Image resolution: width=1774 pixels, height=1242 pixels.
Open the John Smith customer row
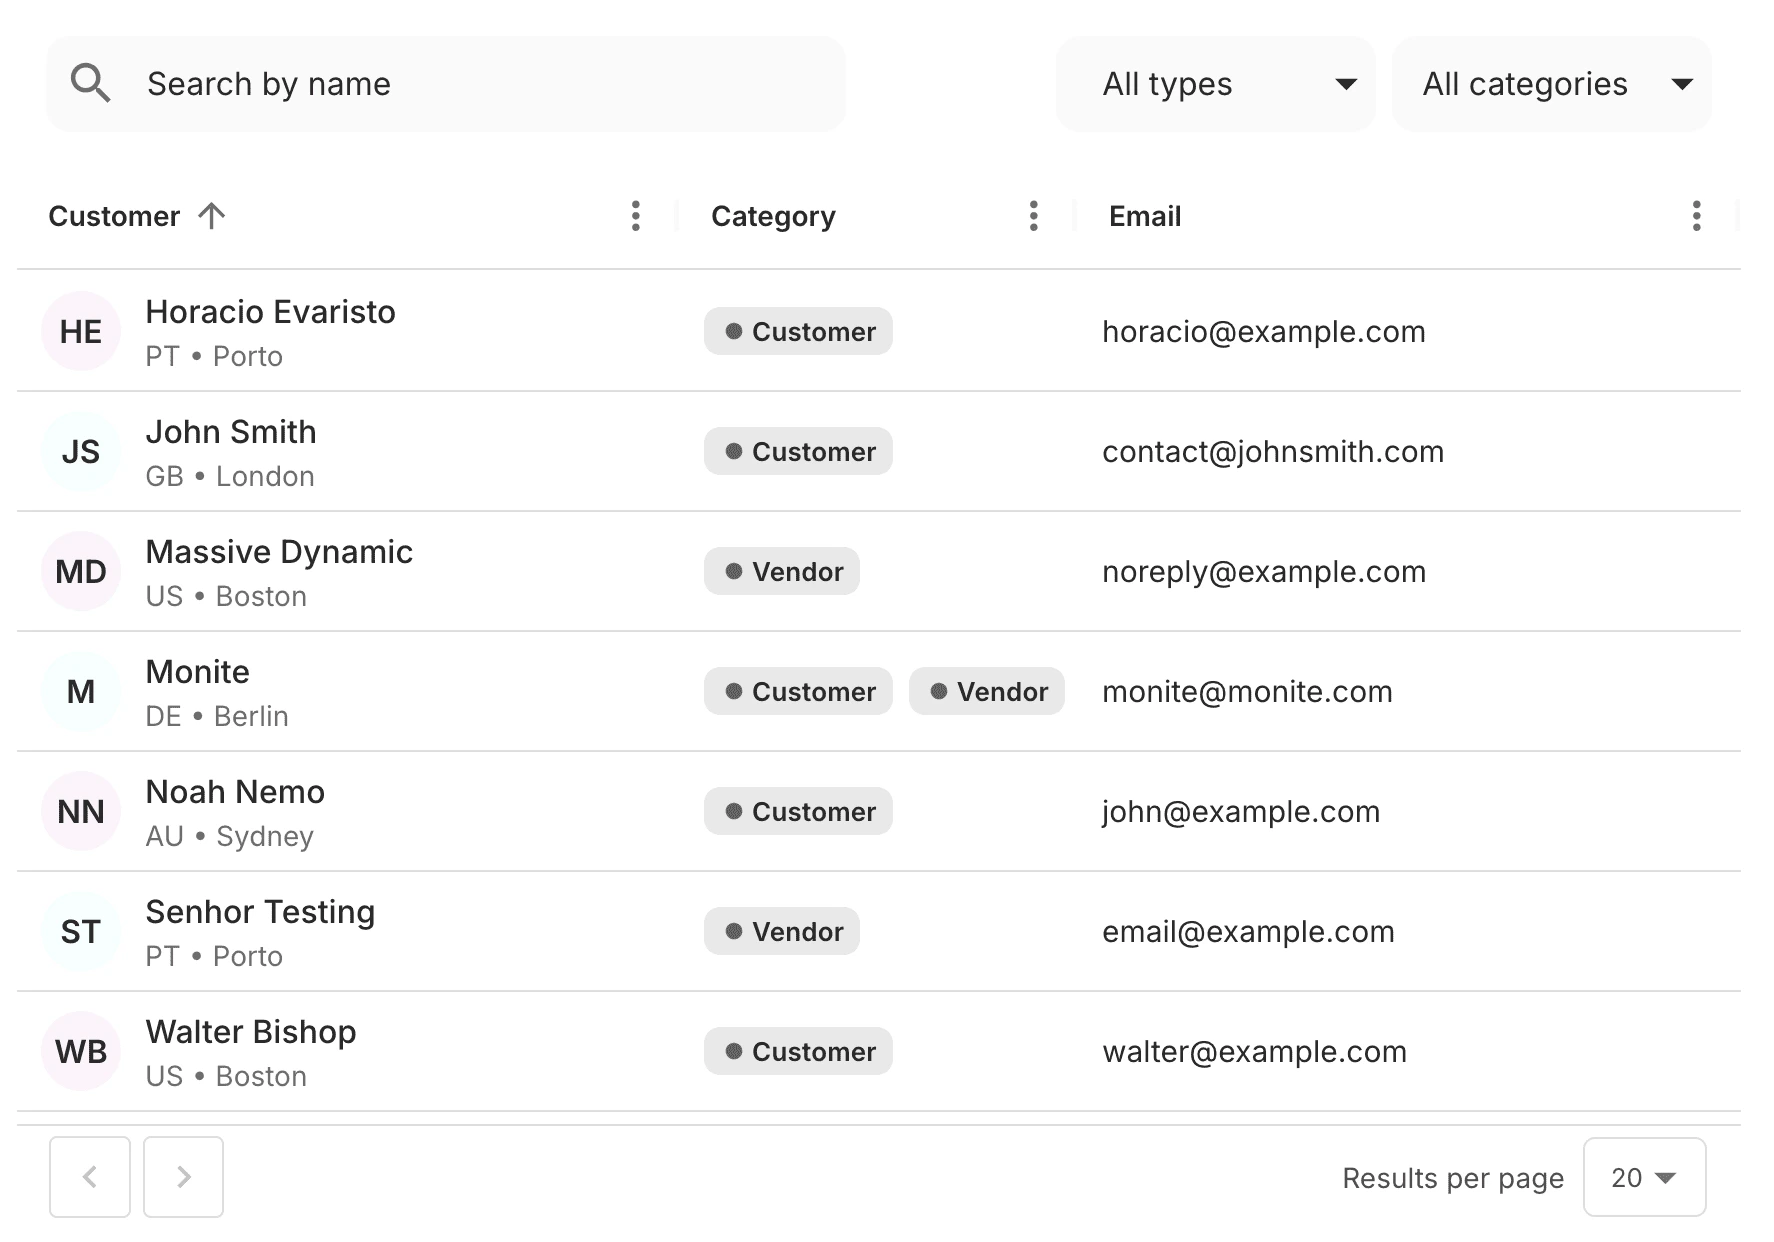point(231,433)
